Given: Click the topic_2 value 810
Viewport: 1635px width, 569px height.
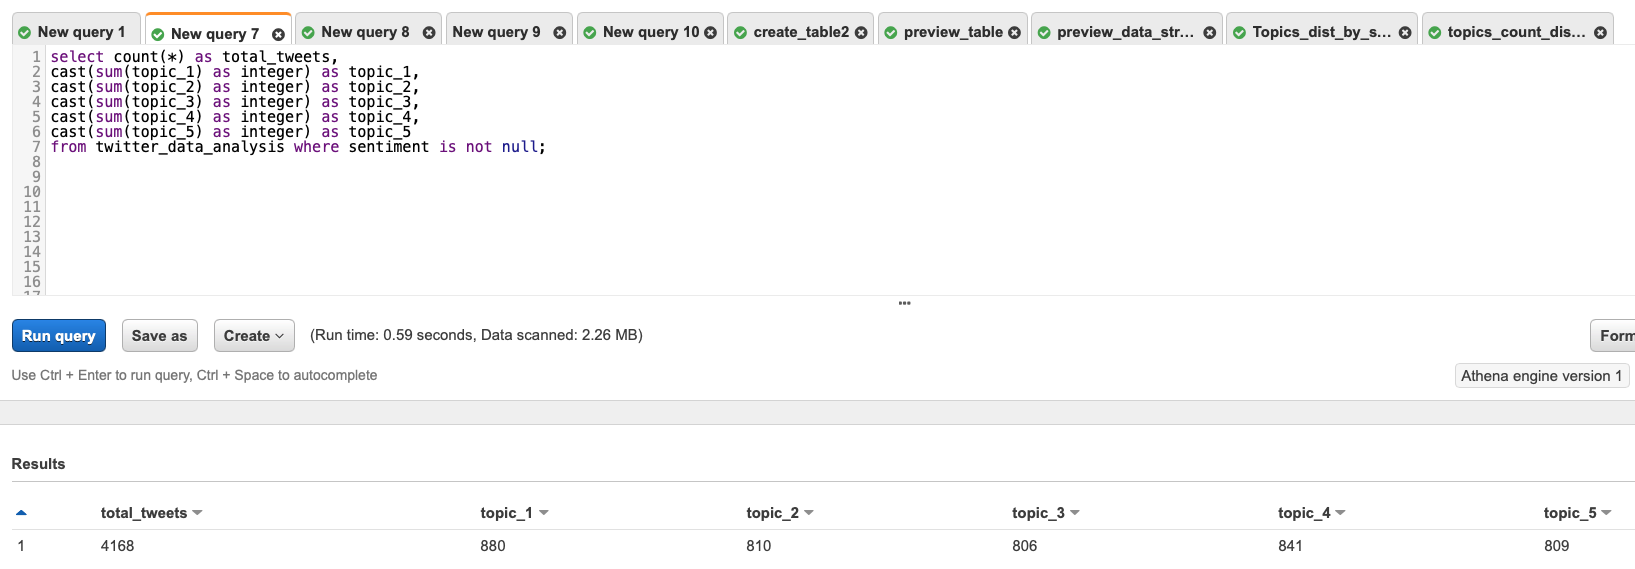Looking at the screenshot, I should [759, 546].
